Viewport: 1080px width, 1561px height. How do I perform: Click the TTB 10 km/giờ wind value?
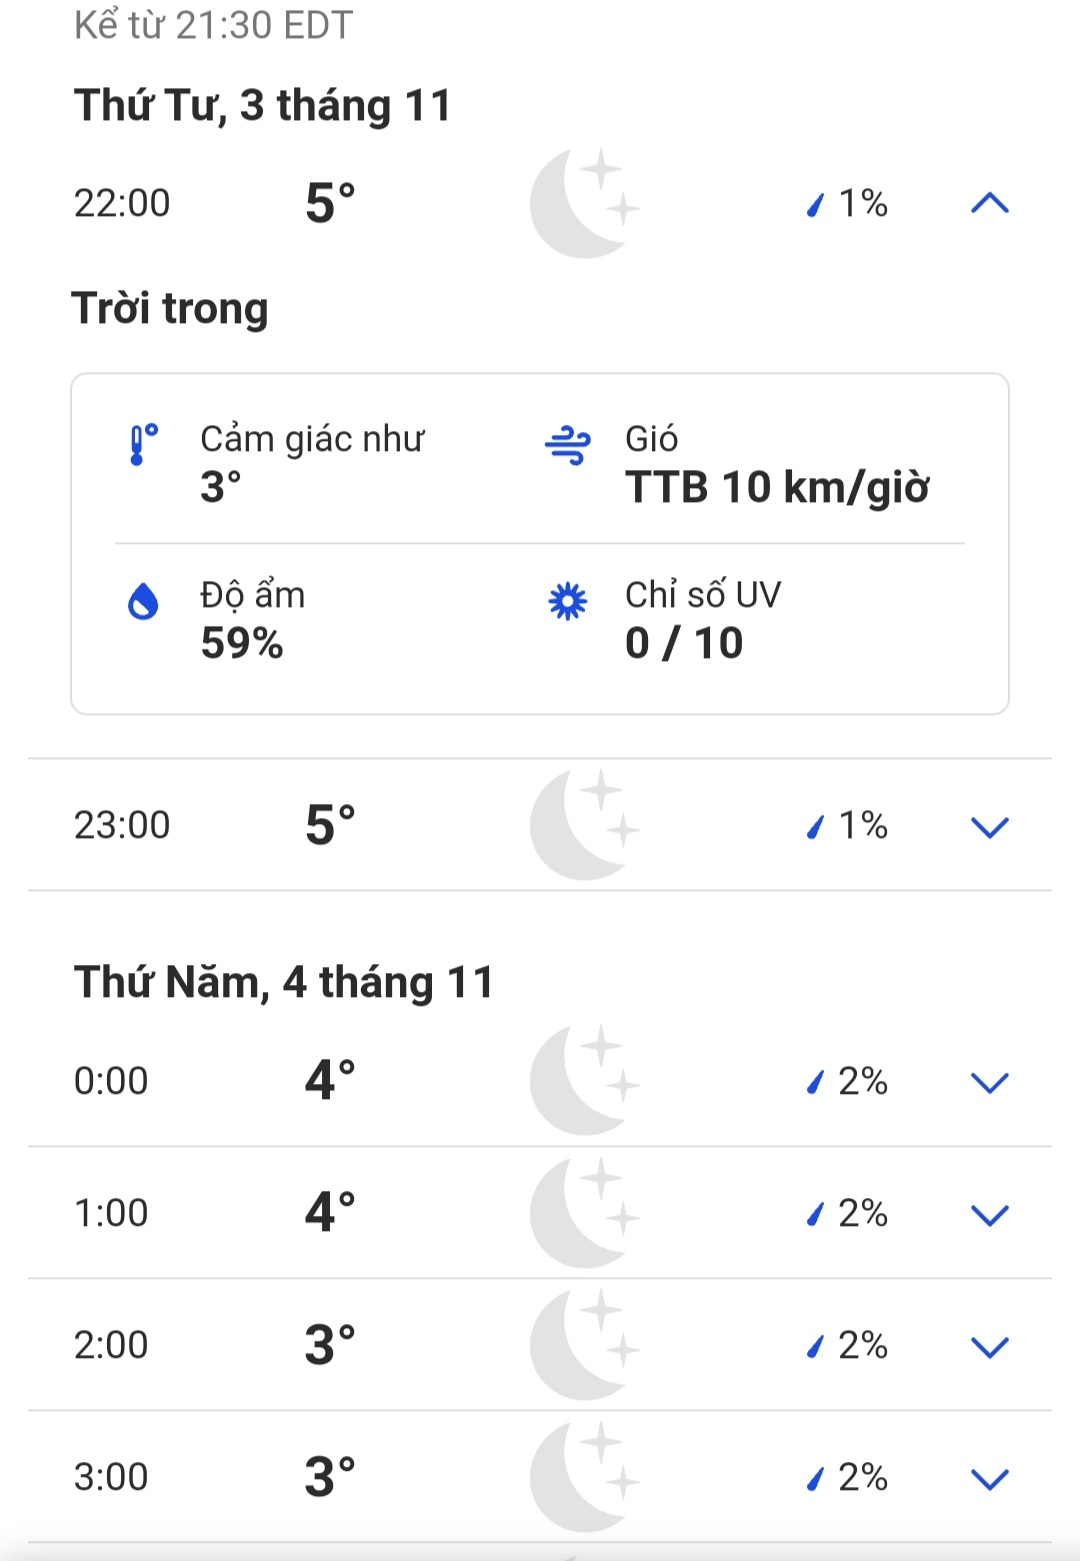tap(777, 488)
